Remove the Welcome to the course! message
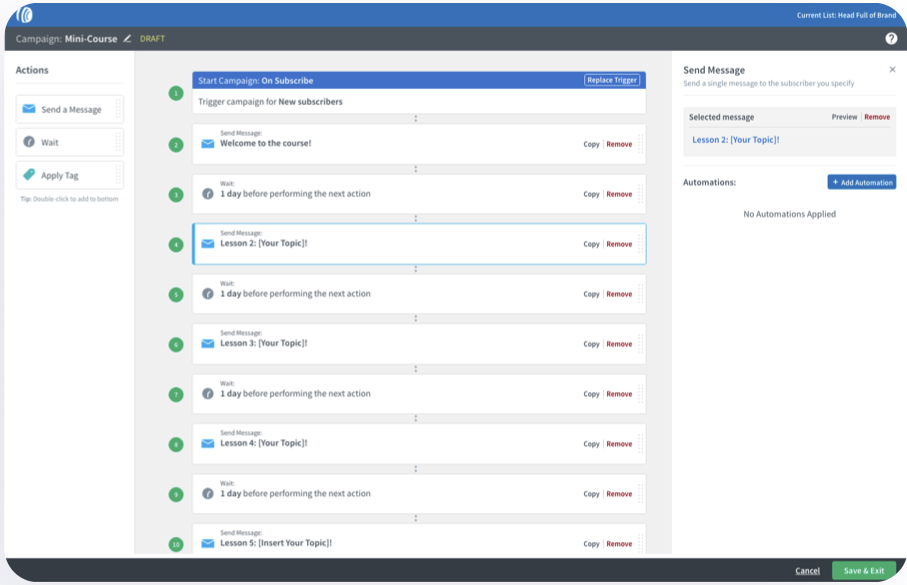The image size is (907, 585). 619,144
